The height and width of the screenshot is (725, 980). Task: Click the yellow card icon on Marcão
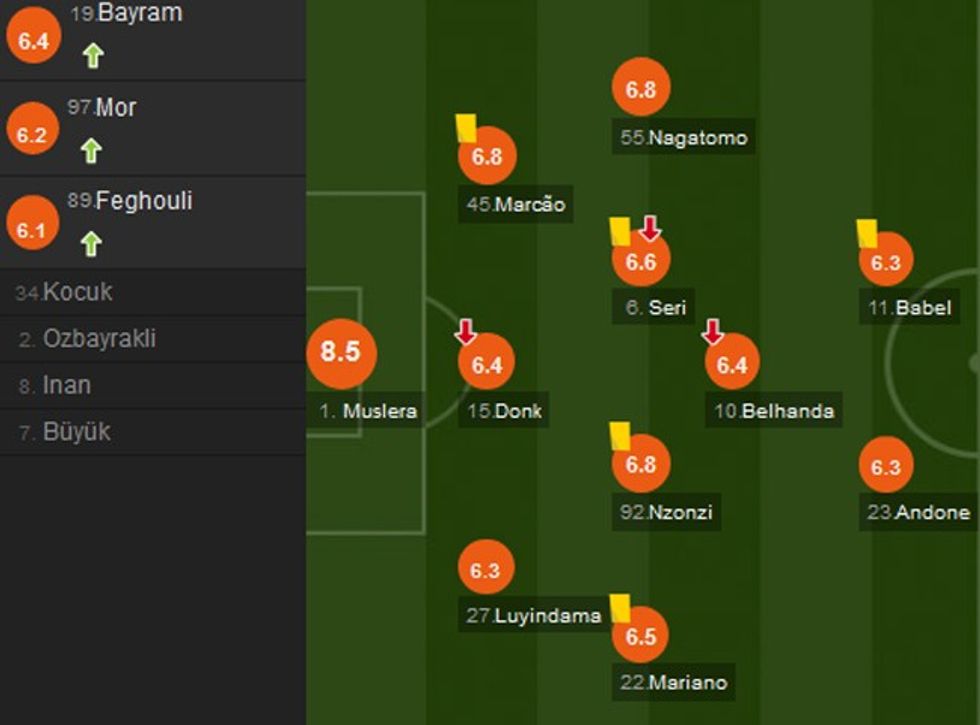tap(465, 127)
